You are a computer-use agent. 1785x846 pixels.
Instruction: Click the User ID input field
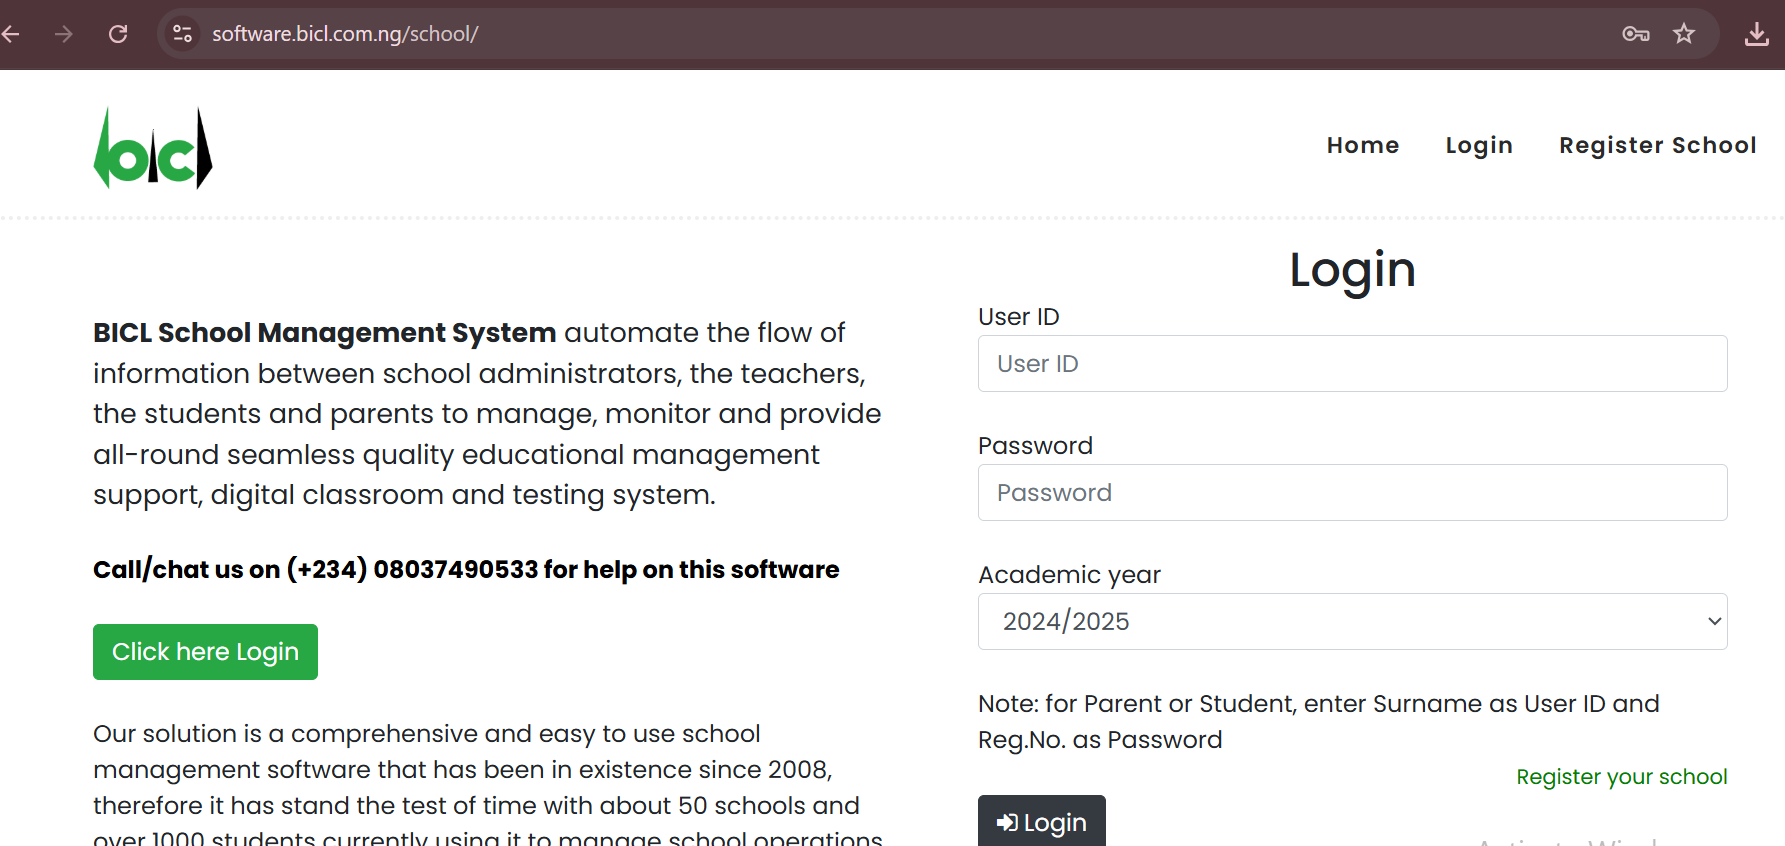tap(1352, 364)
